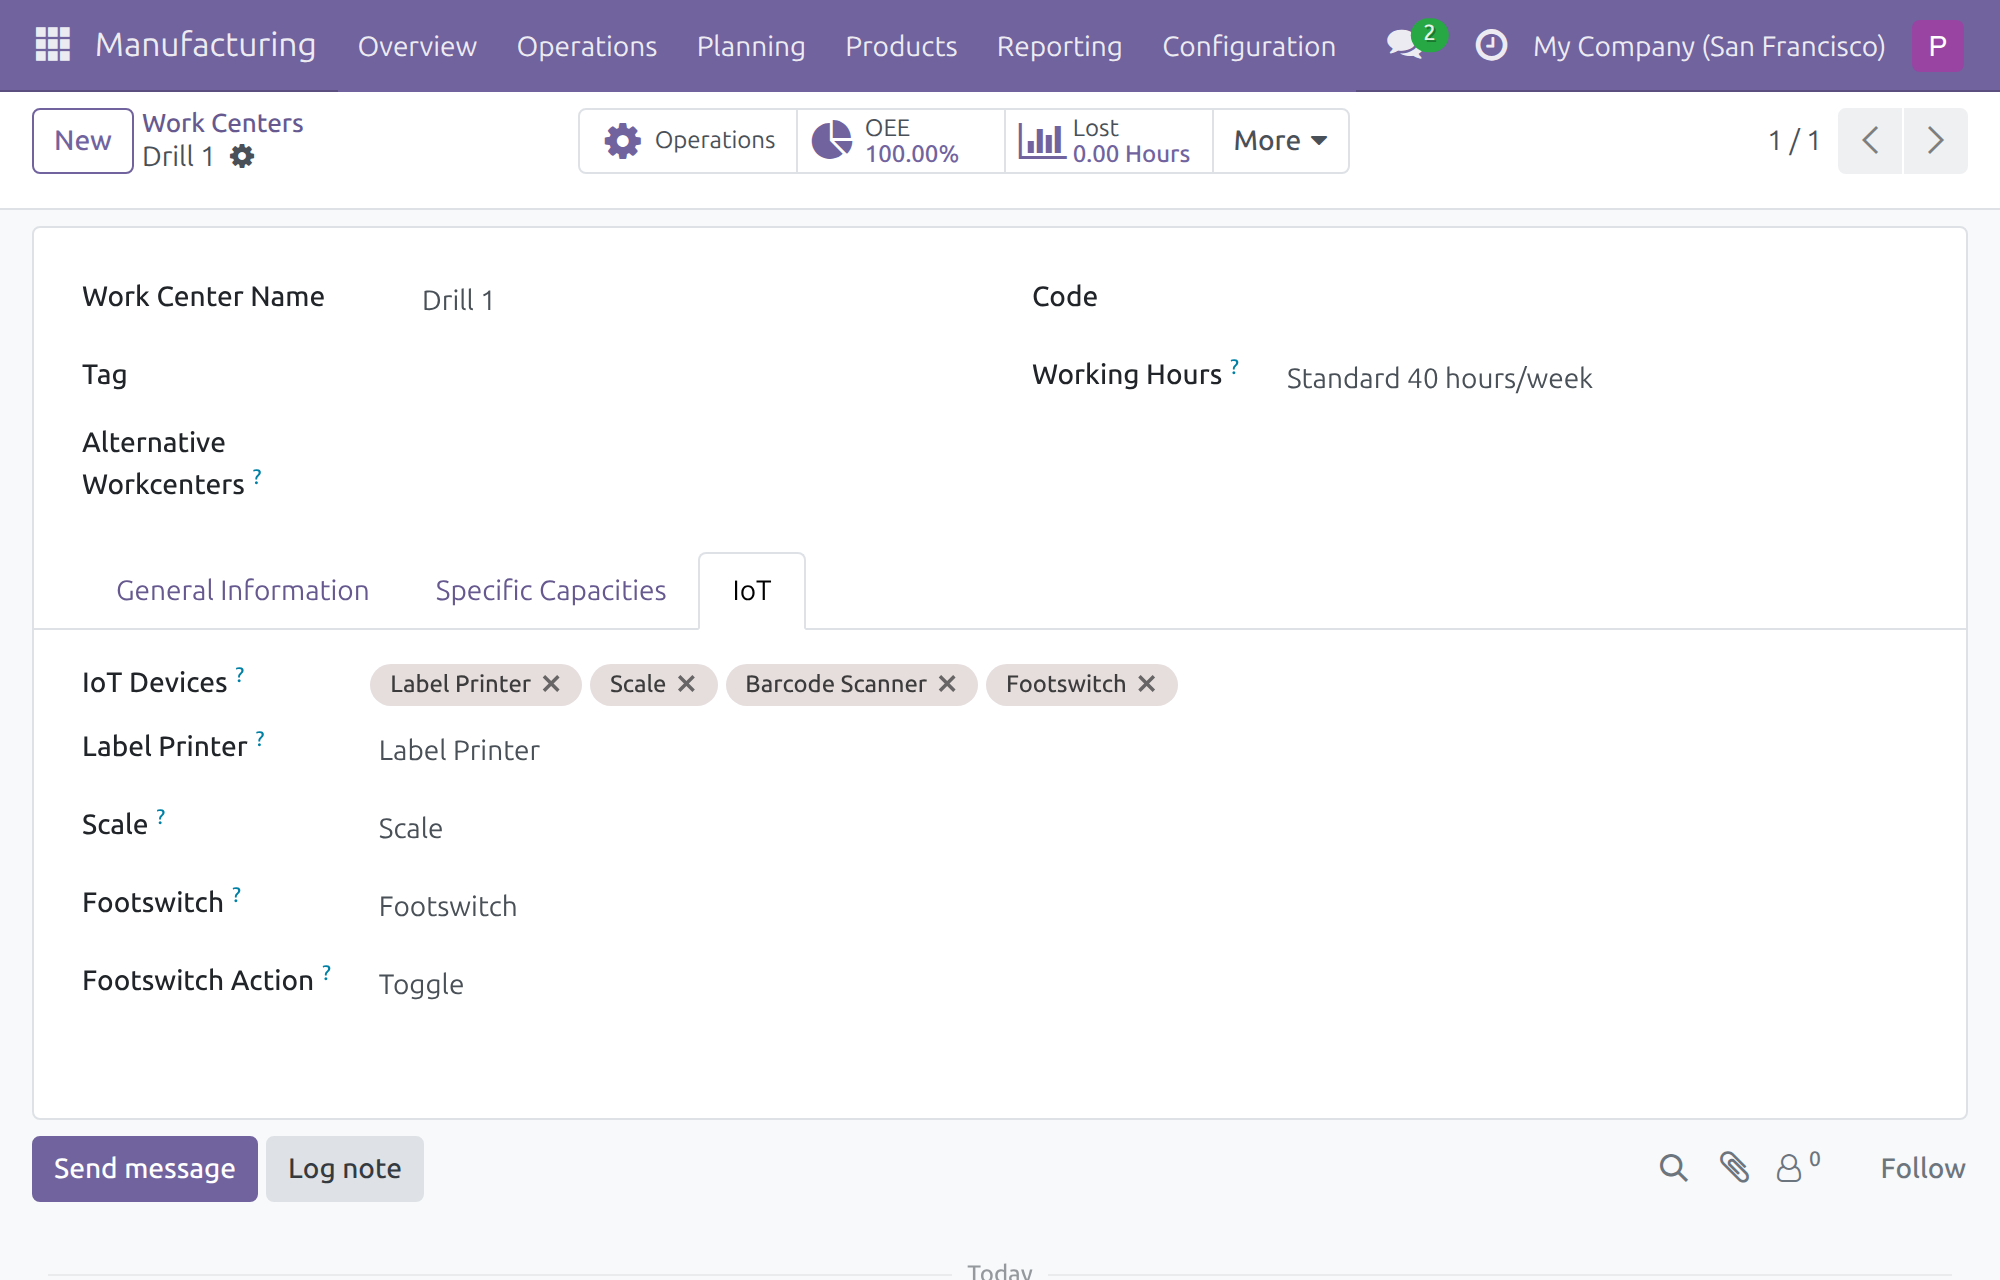Switch to the Specific Capacities tab
This screenshot has width=2000, height=1280.
551,591
